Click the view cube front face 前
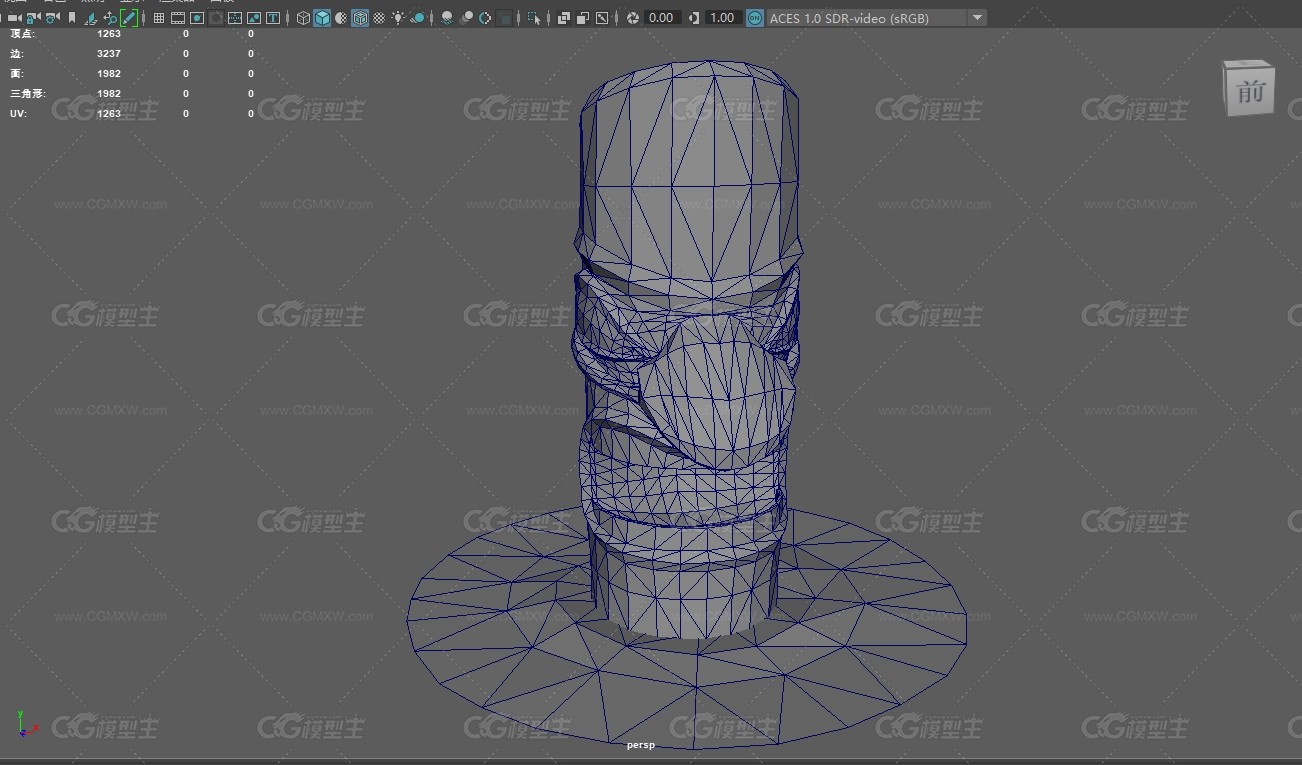Viewport: 1302px width, 765px height. 1249,92
